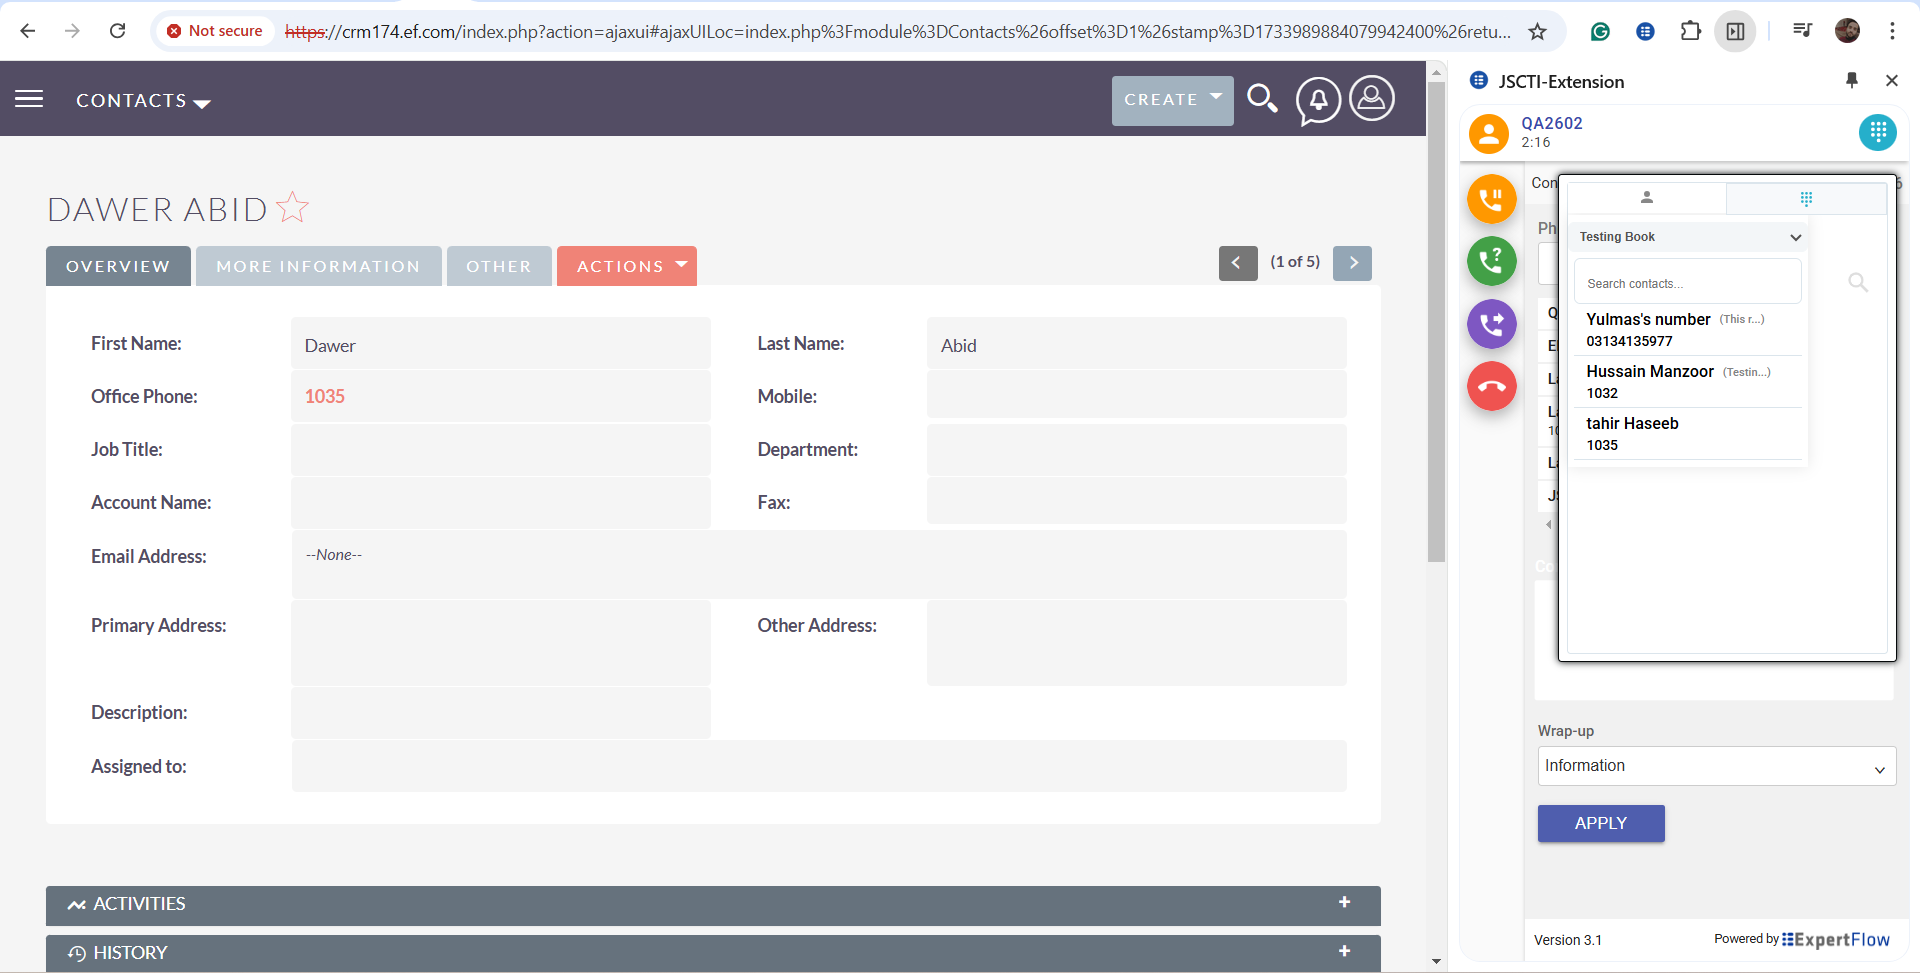The width and height of the screenshot is (1920, 973).
Task: Open the notifications bell icon
Action: 1318,100
